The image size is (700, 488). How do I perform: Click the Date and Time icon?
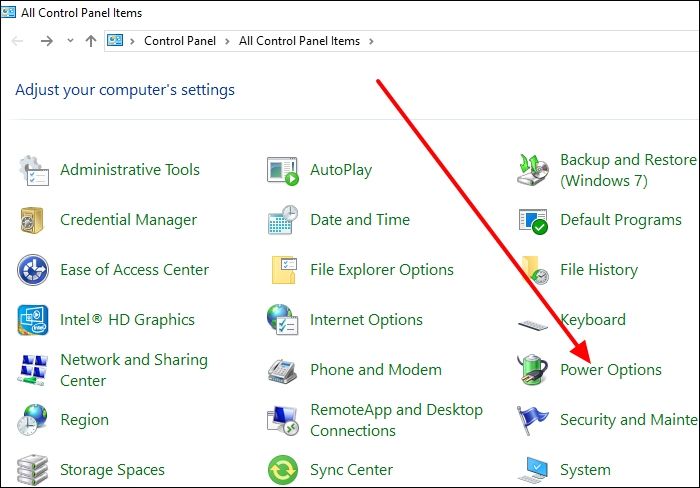(x=283, y=220)
